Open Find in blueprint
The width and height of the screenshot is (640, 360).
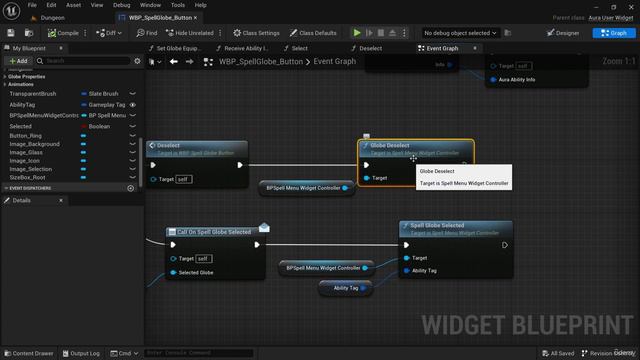click(x=147, y=33)
